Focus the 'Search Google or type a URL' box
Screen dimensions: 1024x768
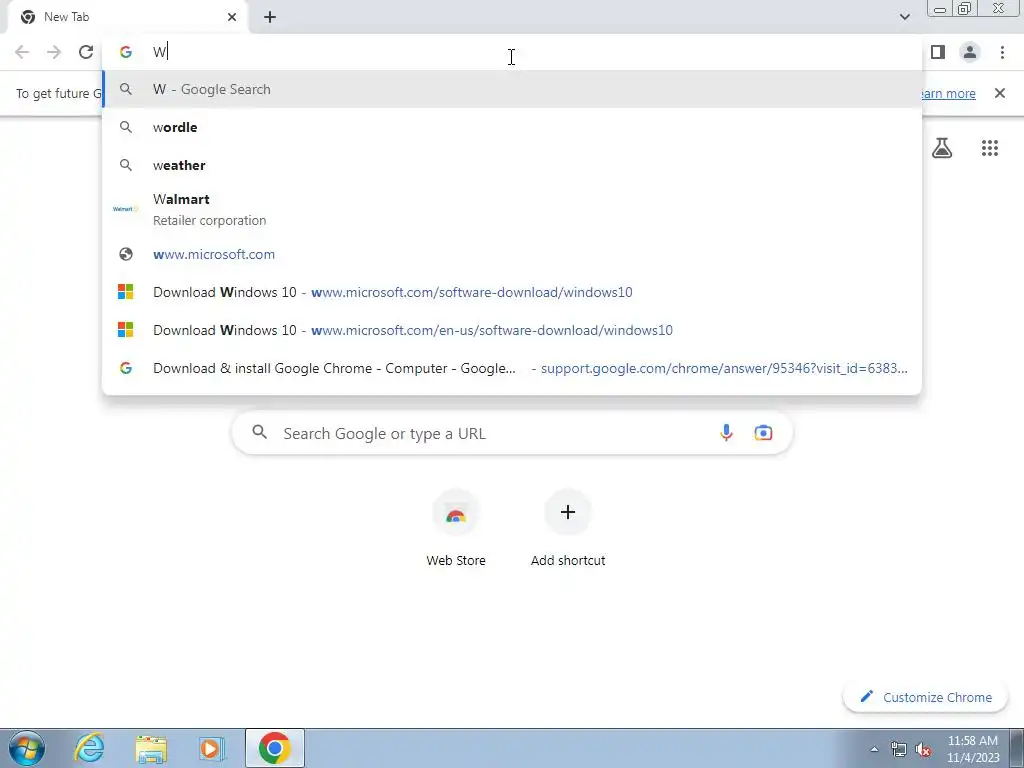(512, 433)
